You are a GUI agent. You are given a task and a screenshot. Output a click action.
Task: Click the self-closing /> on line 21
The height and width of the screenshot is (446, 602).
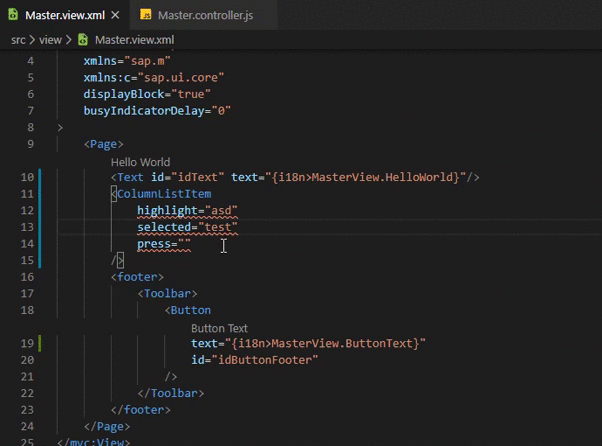tap(170, 377)
